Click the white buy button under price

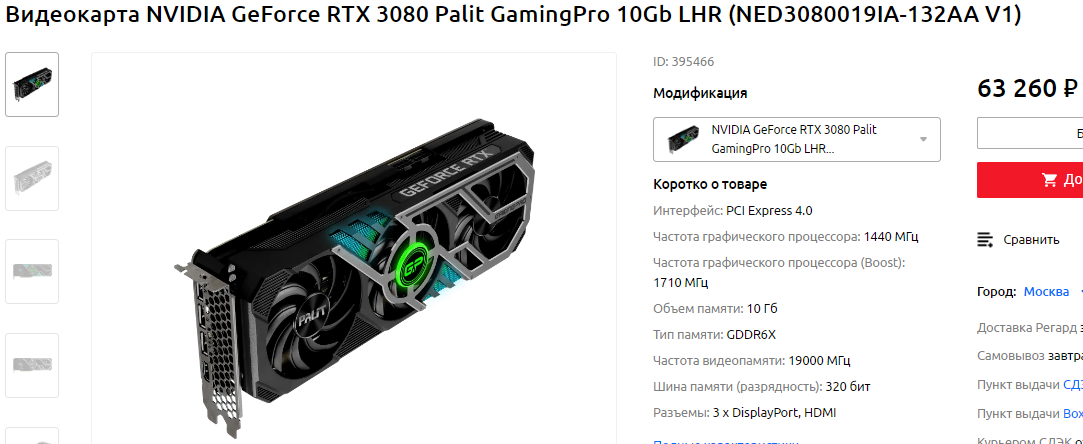pos(1030,133)
